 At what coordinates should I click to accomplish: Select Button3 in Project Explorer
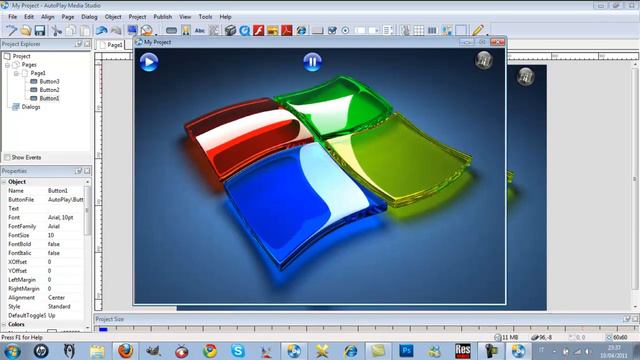(x=49, y=82)
